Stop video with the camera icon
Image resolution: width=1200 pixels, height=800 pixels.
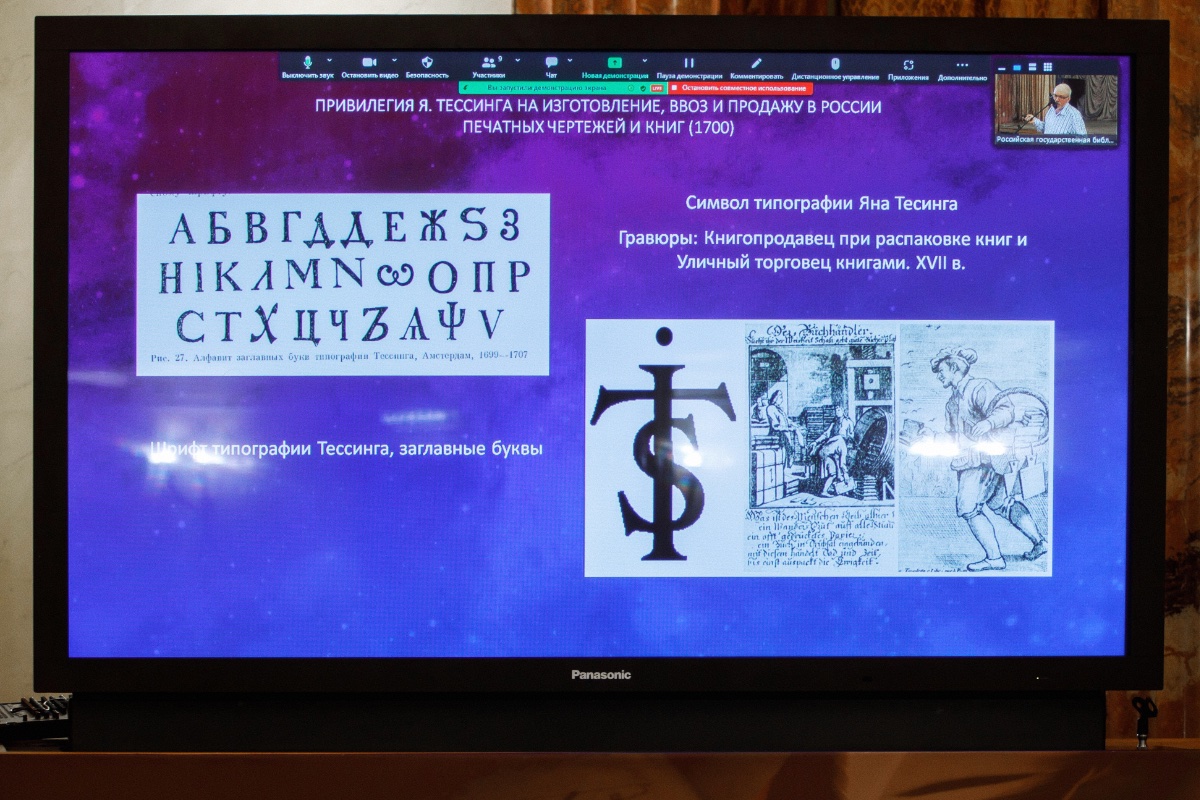(368, 63)
